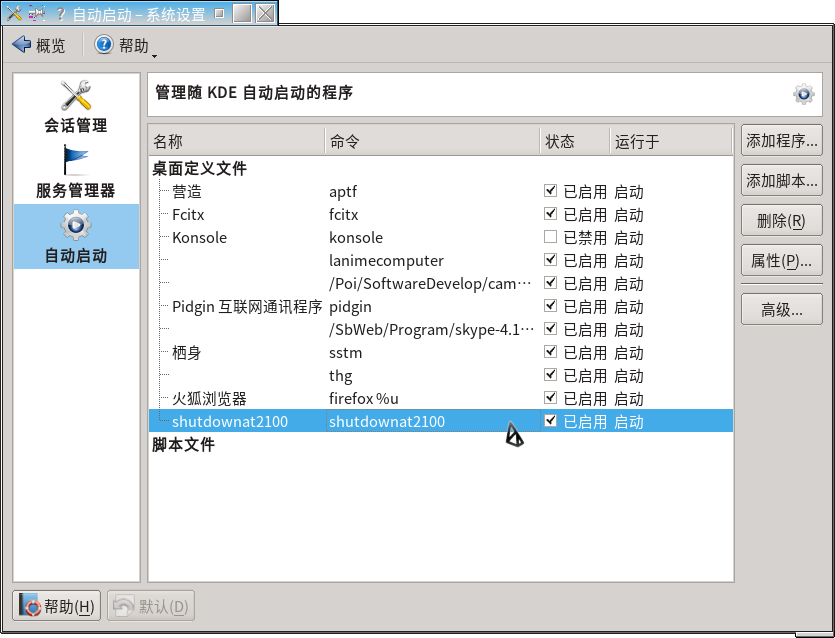Click the pidgin command text
Screen dimensions: 835x638
point(350,307)
